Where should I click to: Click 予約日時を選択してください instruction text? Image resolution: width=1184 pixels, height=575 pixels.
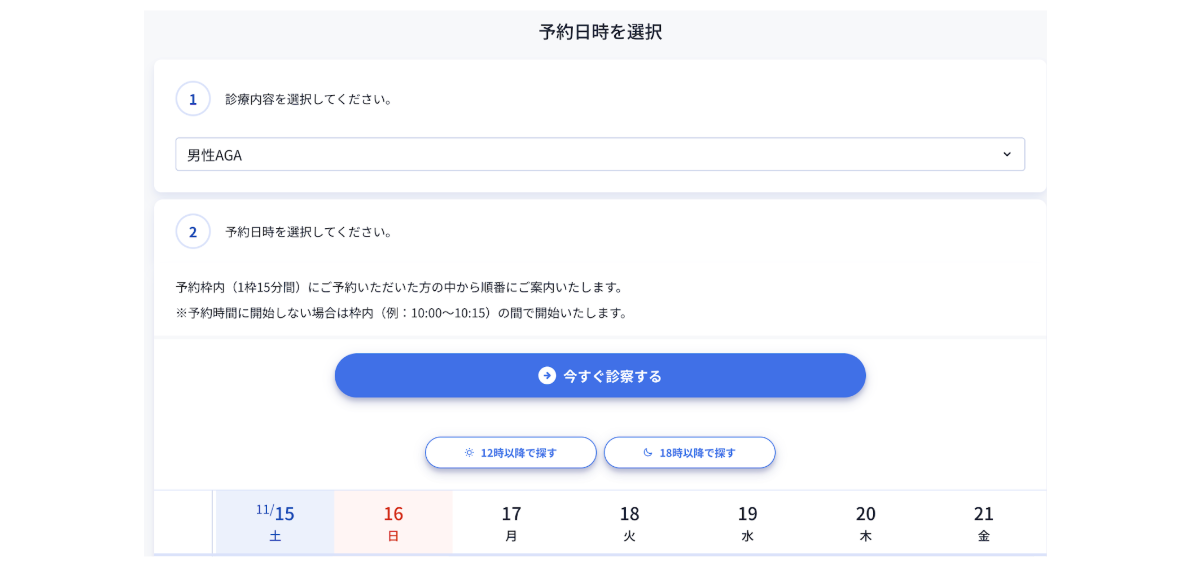pos(310,232)
